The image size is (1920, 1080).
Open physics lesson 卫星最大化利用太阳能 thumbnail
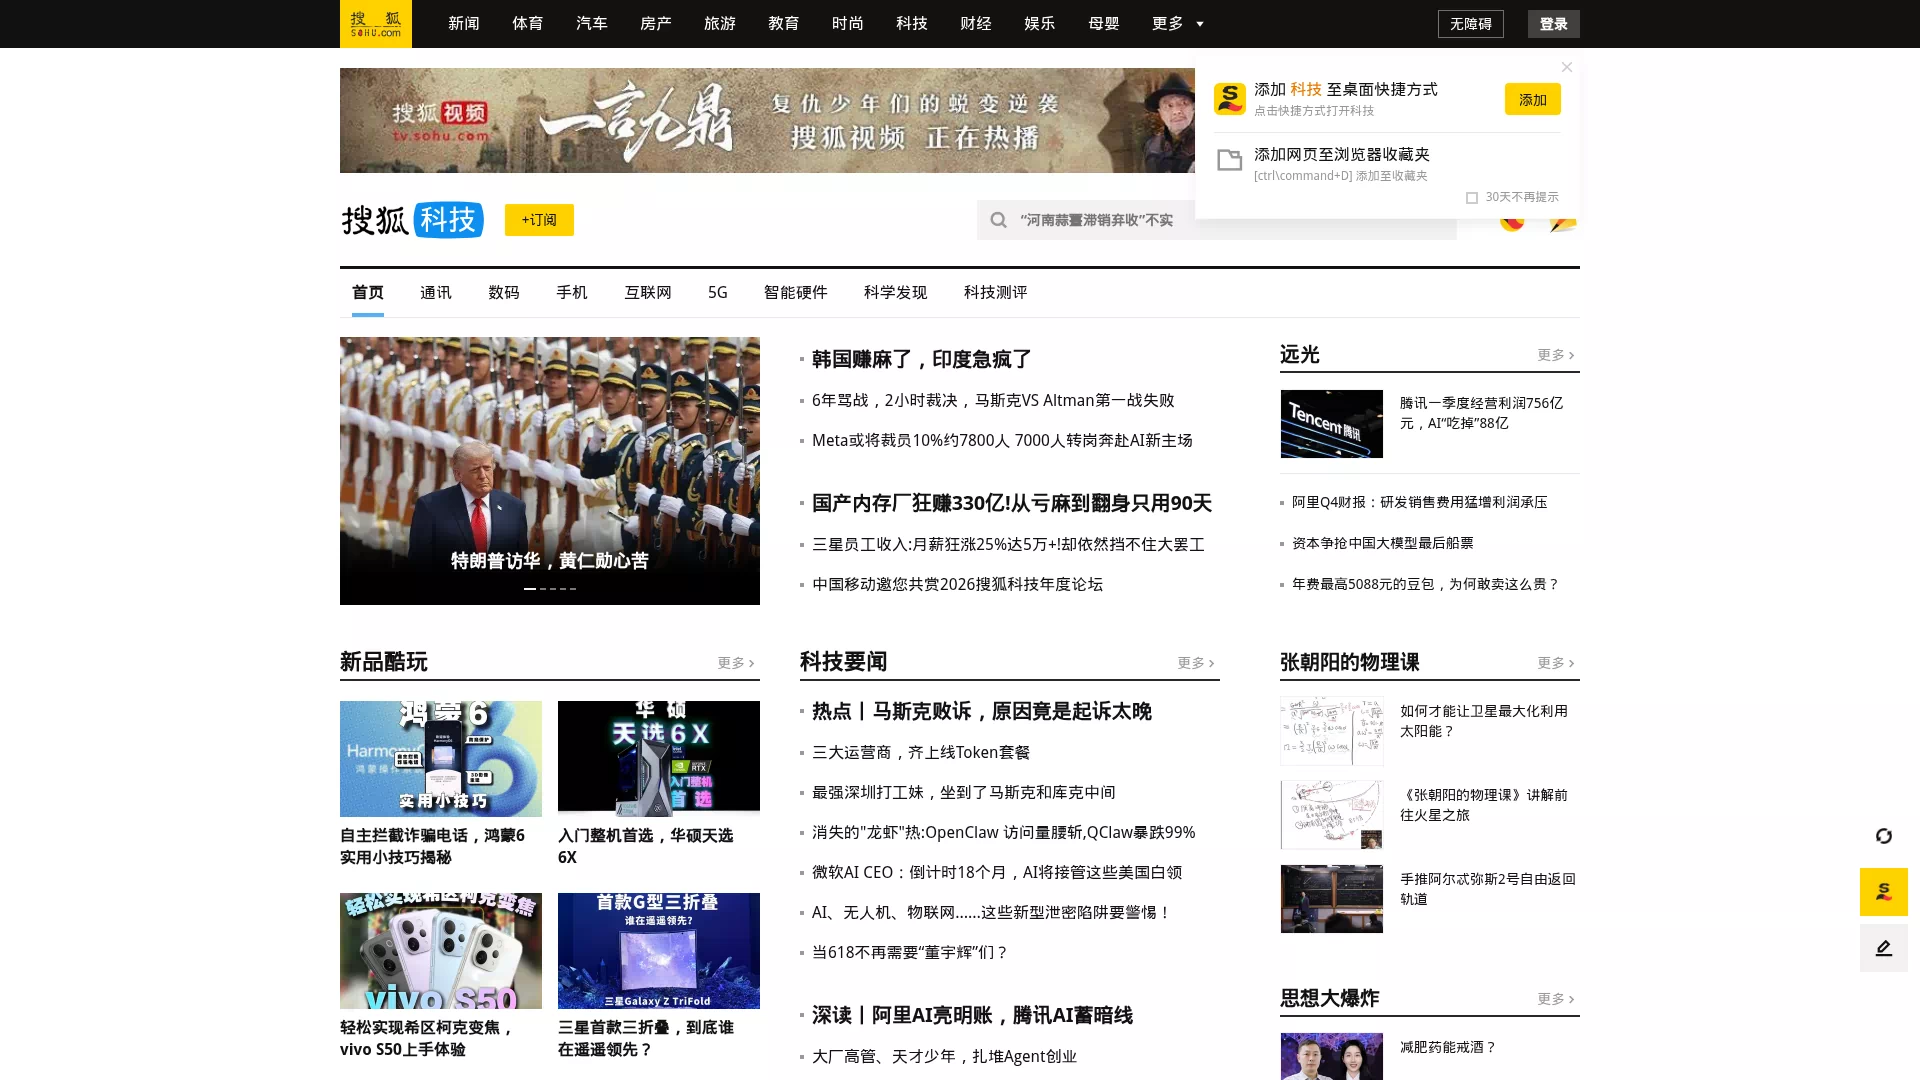[x=1332, y=731]
